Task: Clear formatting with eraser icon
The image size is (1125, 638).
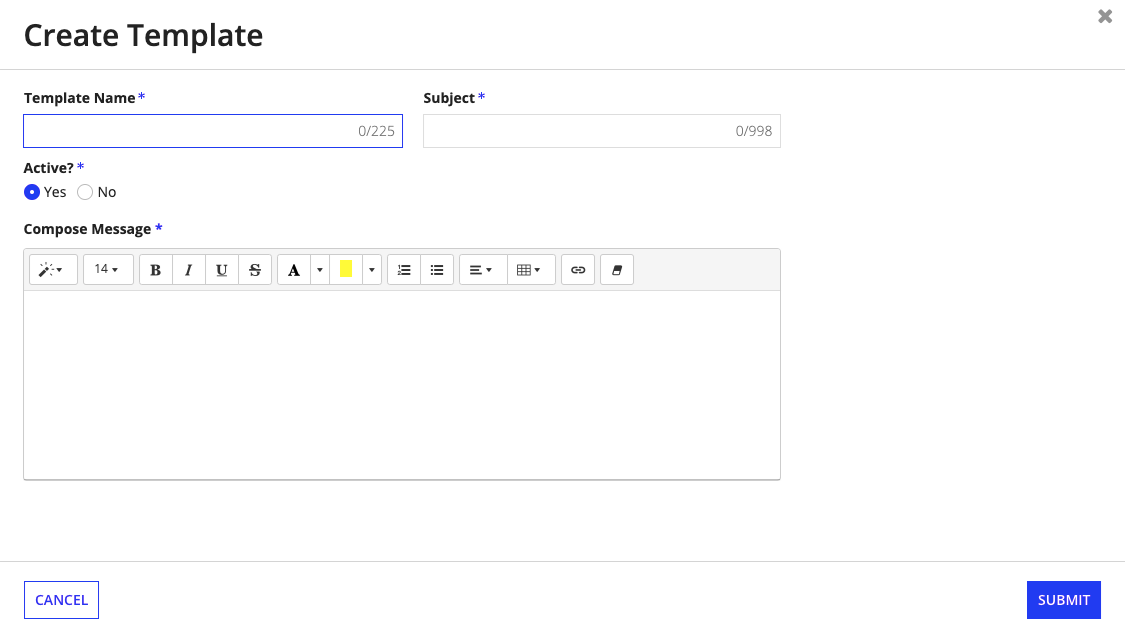Action: pyautogui.click(x=617, y=270)
